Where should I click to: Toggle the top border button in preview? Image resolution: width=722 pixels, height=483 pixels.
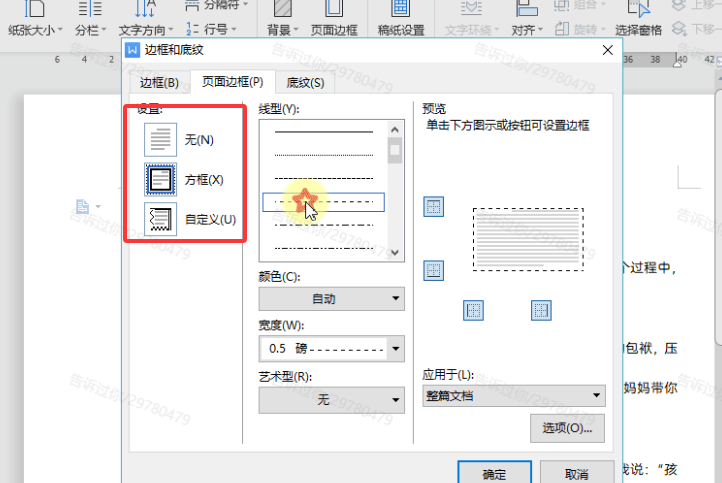pyautogui.click(x=433, y=207)
